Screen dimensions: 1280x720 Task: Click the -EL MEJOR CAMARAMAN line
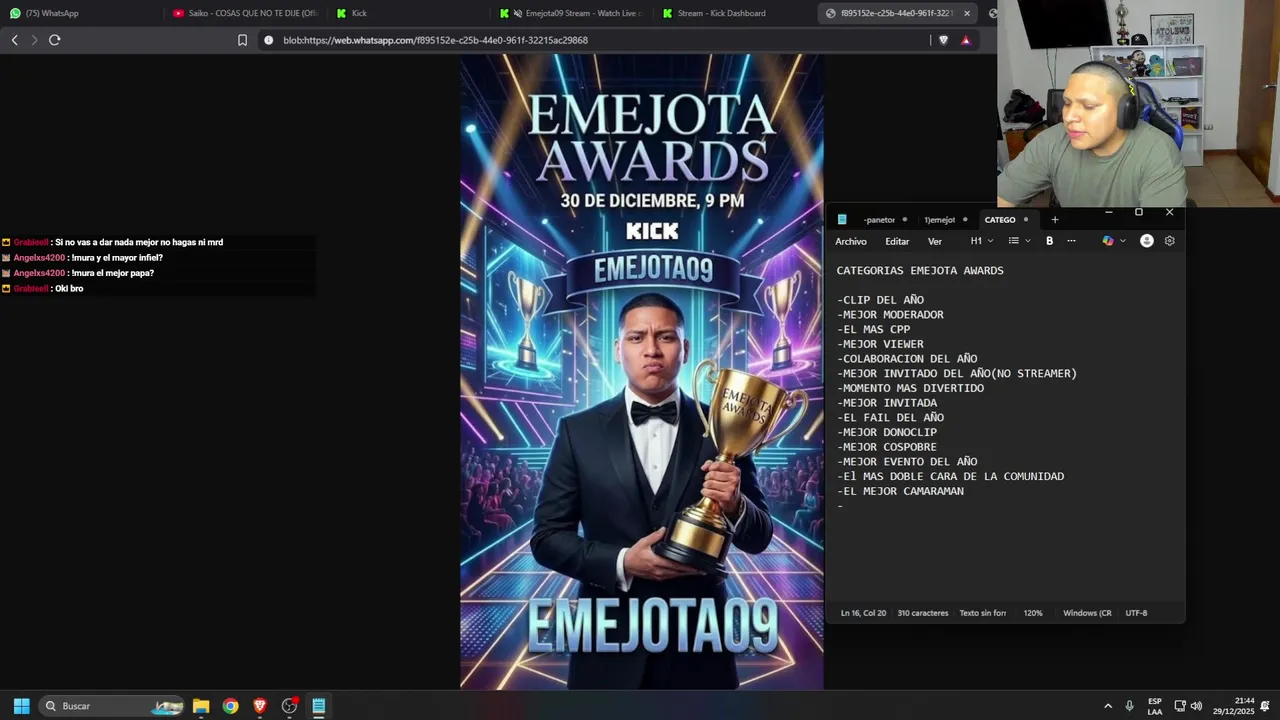900,492
